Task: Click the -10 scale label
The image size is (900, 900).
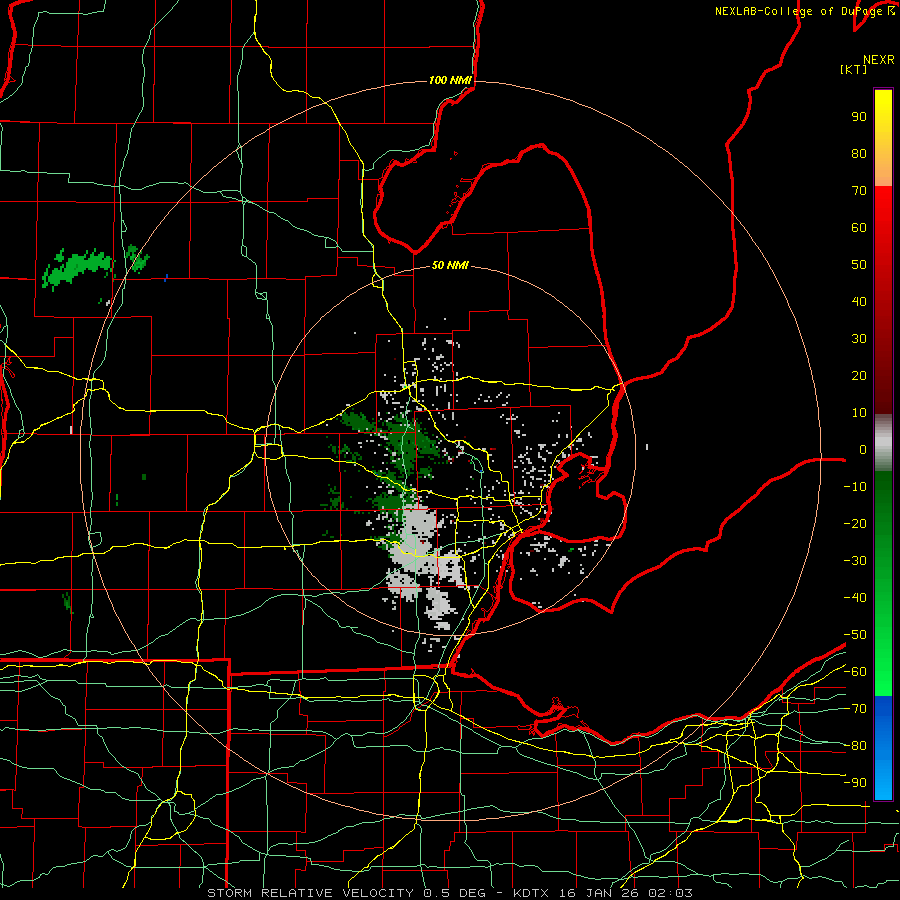Action: [855, 486]
